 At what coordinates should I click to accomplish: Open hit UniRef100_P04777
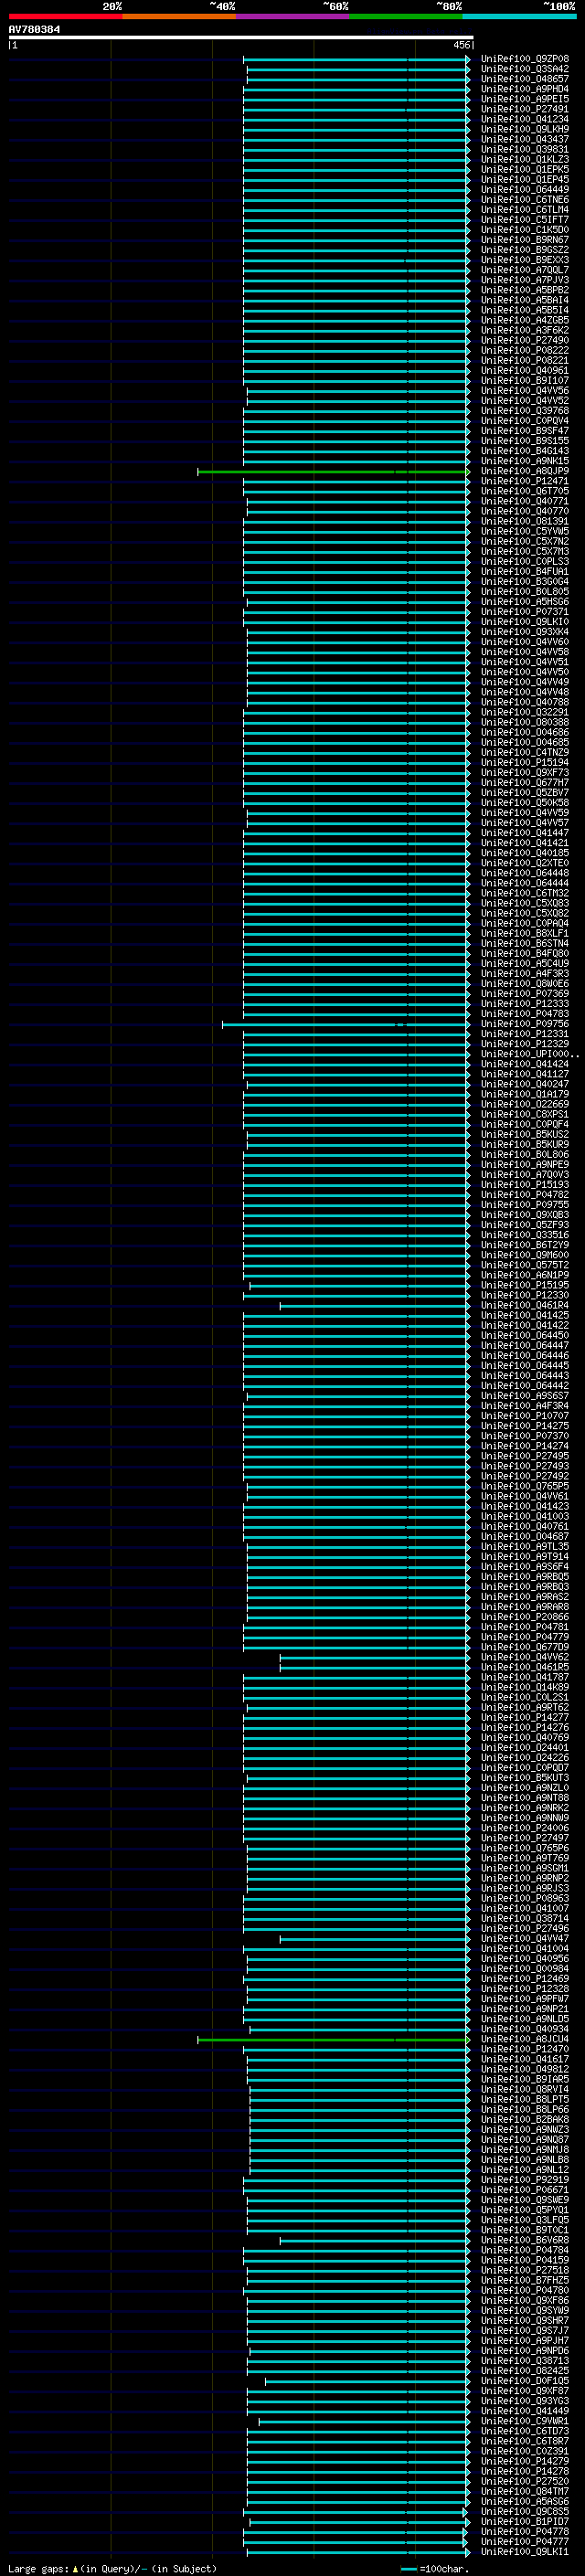tap(524, 2541)
